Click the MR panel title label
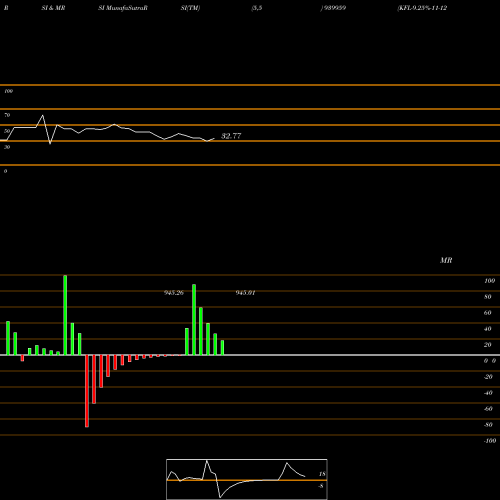This screenshot has height=500, width=500. (446, 260)
